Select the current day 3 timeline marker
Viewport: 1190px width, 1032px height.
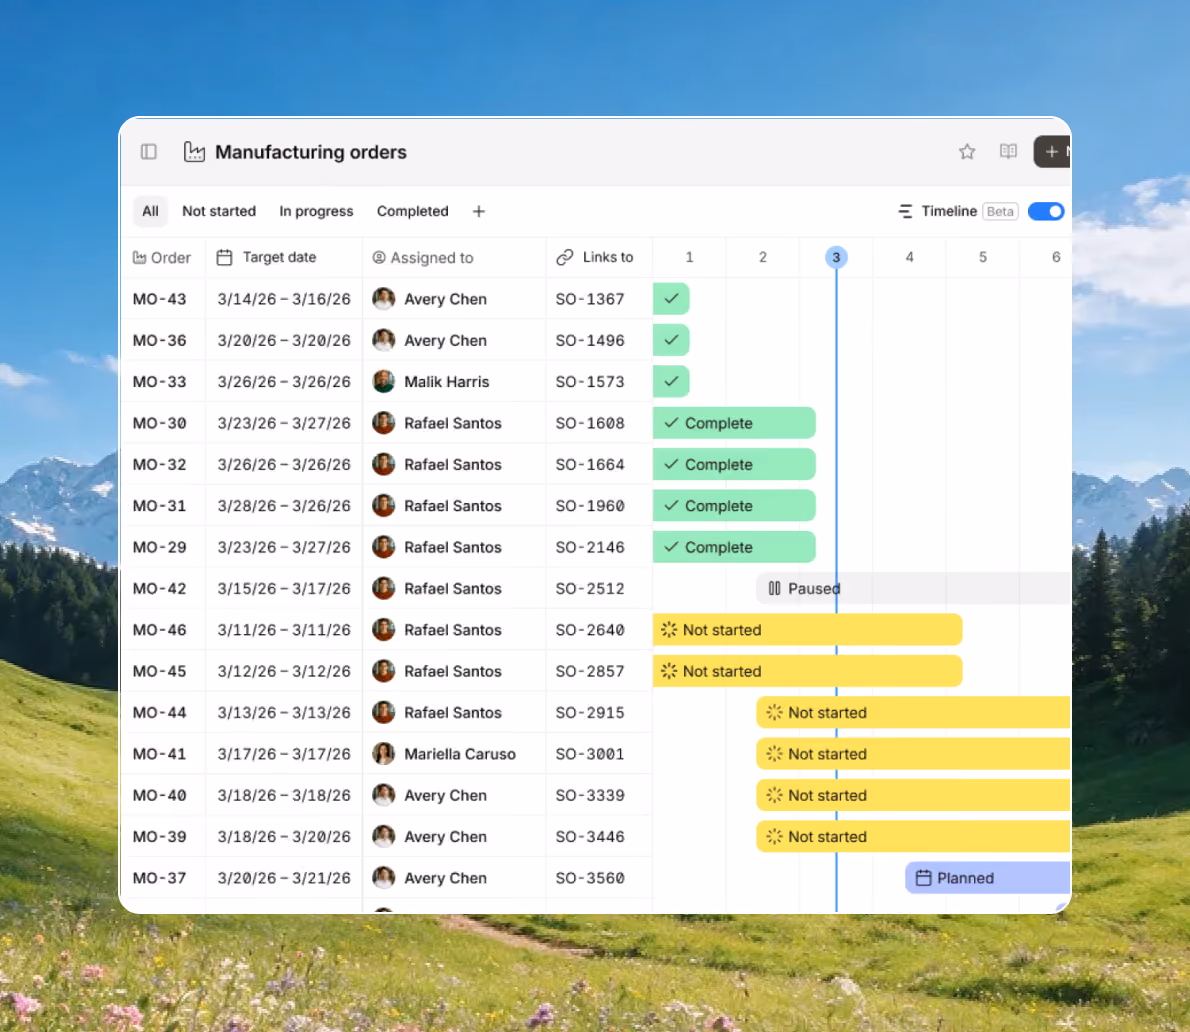[x=836, y=257]
